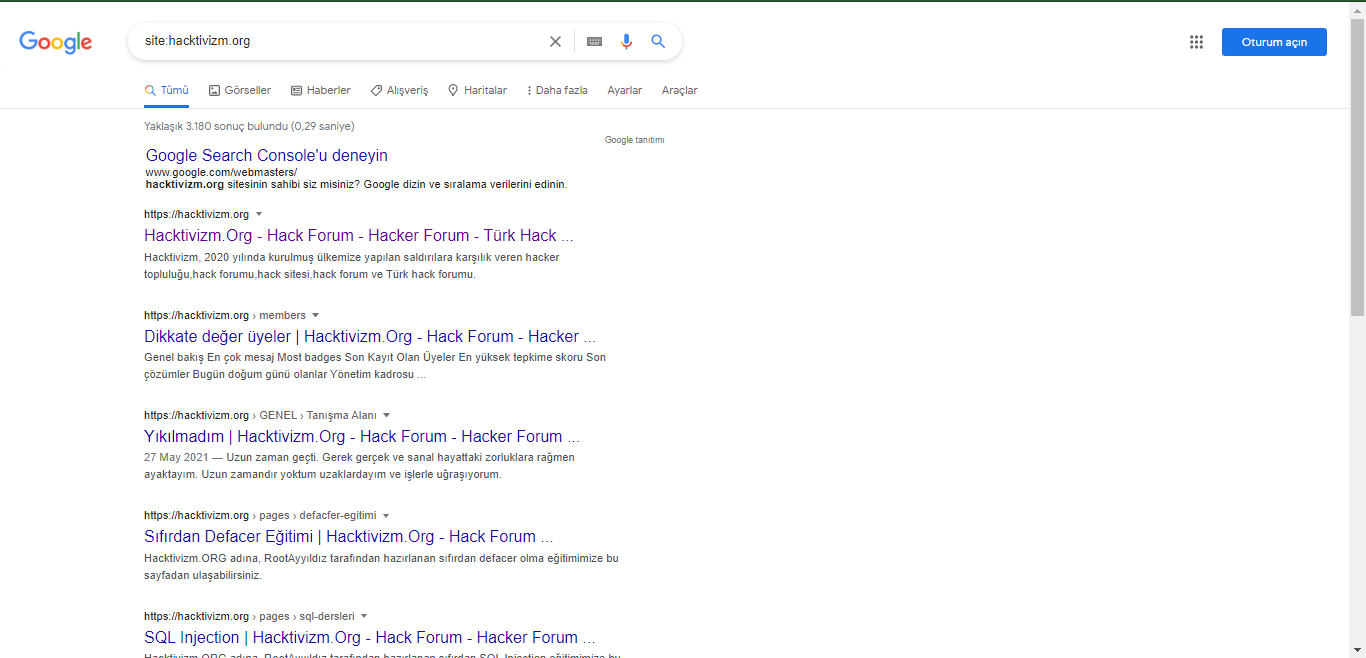Click the Alışveriş tag icon
Image resolution: width=1366 pixels, height=658 pixels.
[x=376, y=90]
